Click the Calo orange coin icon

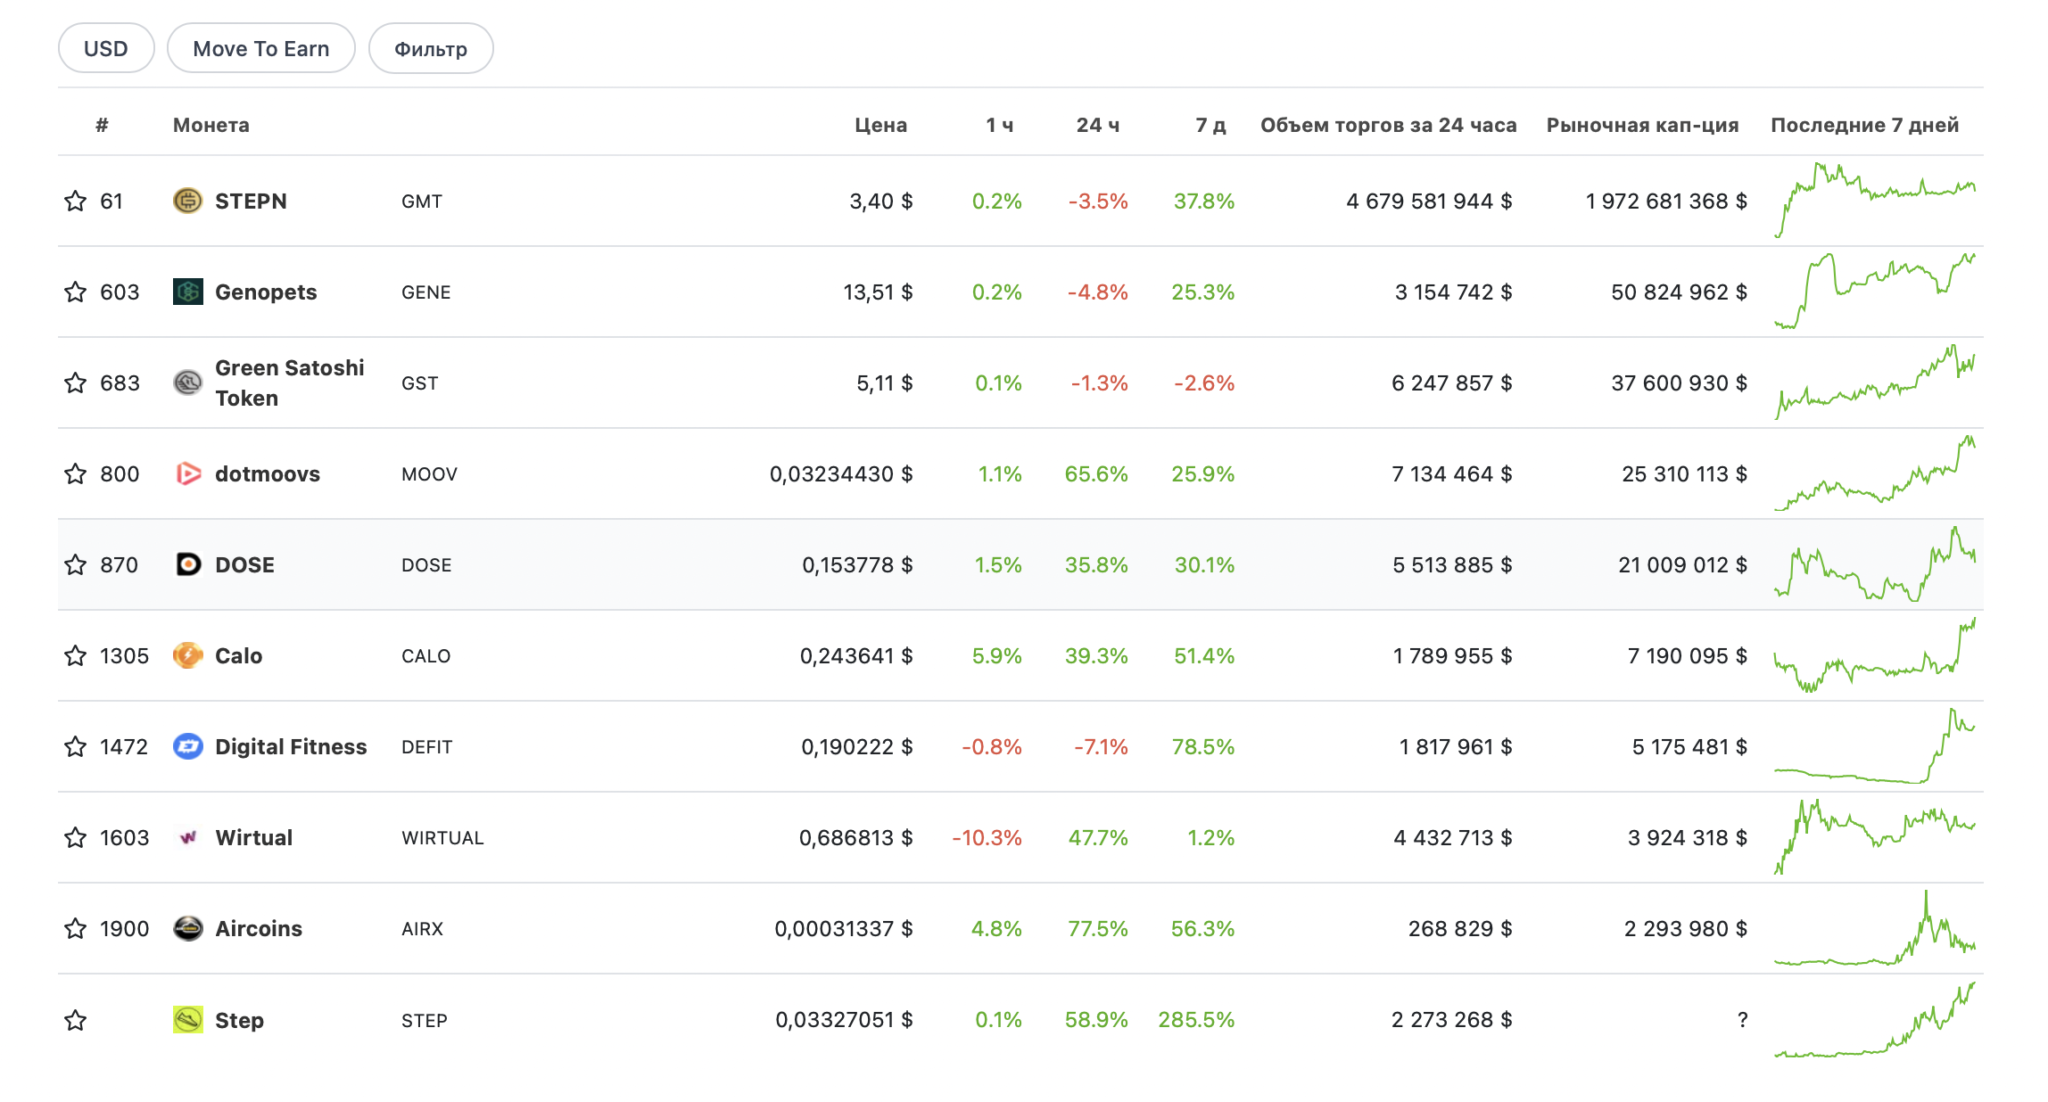point(187,656)
